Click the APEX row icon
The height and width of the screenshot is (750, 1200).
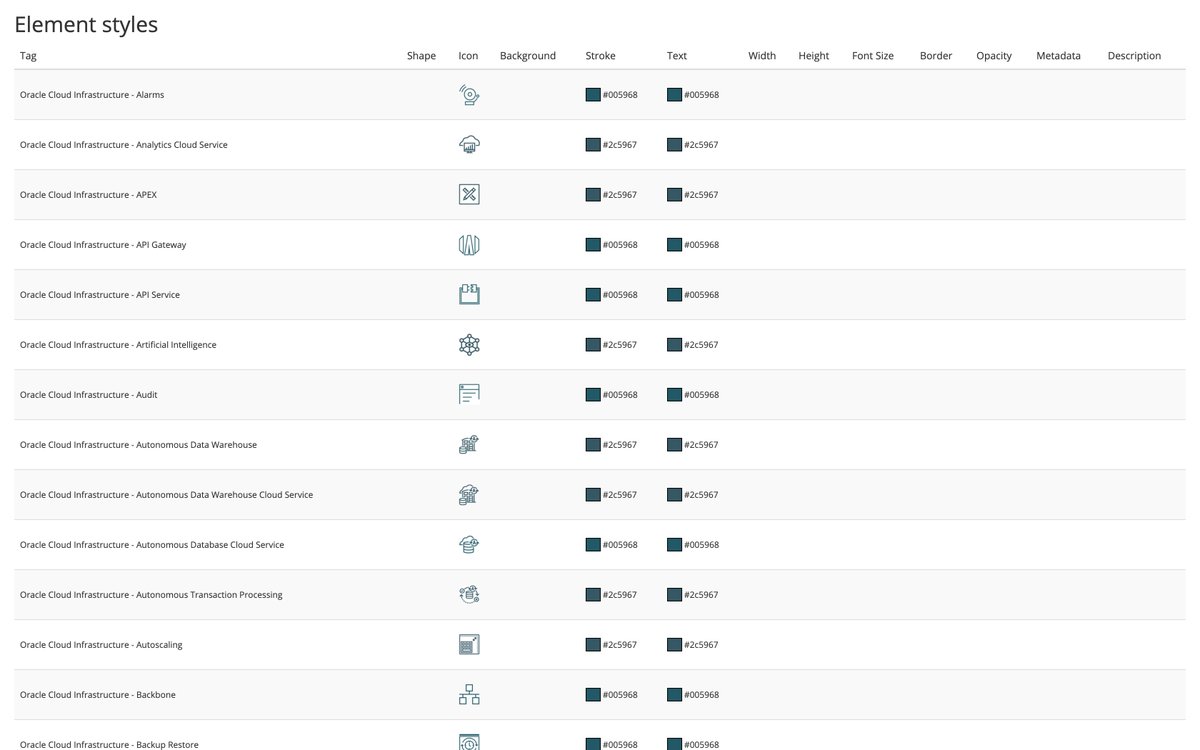[469, 195]
